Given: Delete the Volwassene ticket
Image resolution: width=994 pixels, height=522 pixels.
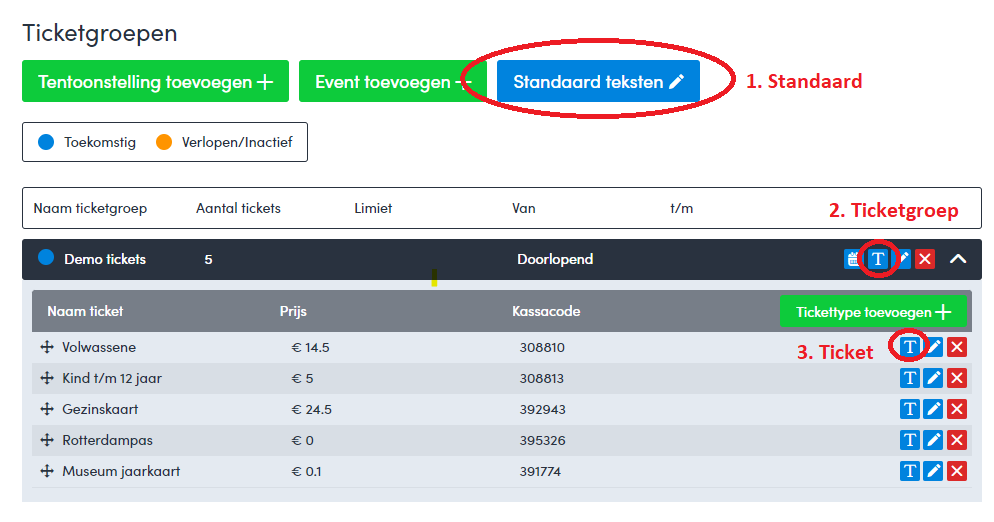Looking at the screenshot, I should tap(957, 347).
